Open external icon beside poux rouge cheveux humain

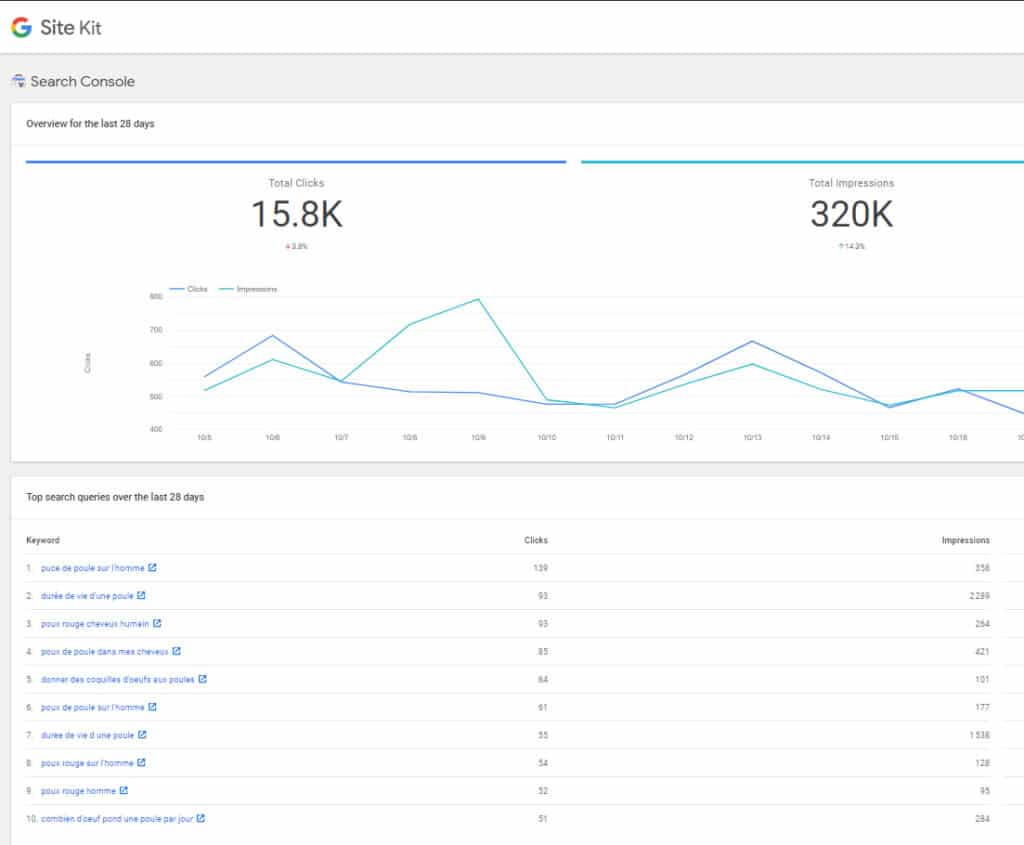click(x=157, y=624)
